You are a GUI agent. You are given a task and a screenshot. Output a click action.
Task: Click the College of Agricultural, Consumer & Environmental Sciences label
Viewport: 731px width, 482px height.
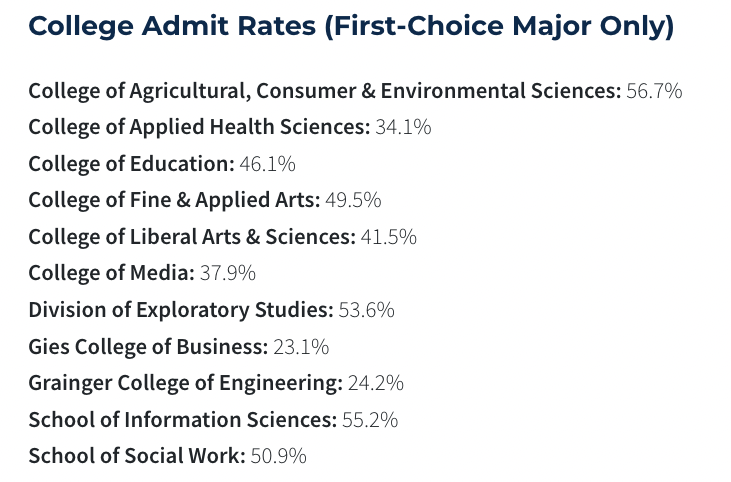click(324, 91)
